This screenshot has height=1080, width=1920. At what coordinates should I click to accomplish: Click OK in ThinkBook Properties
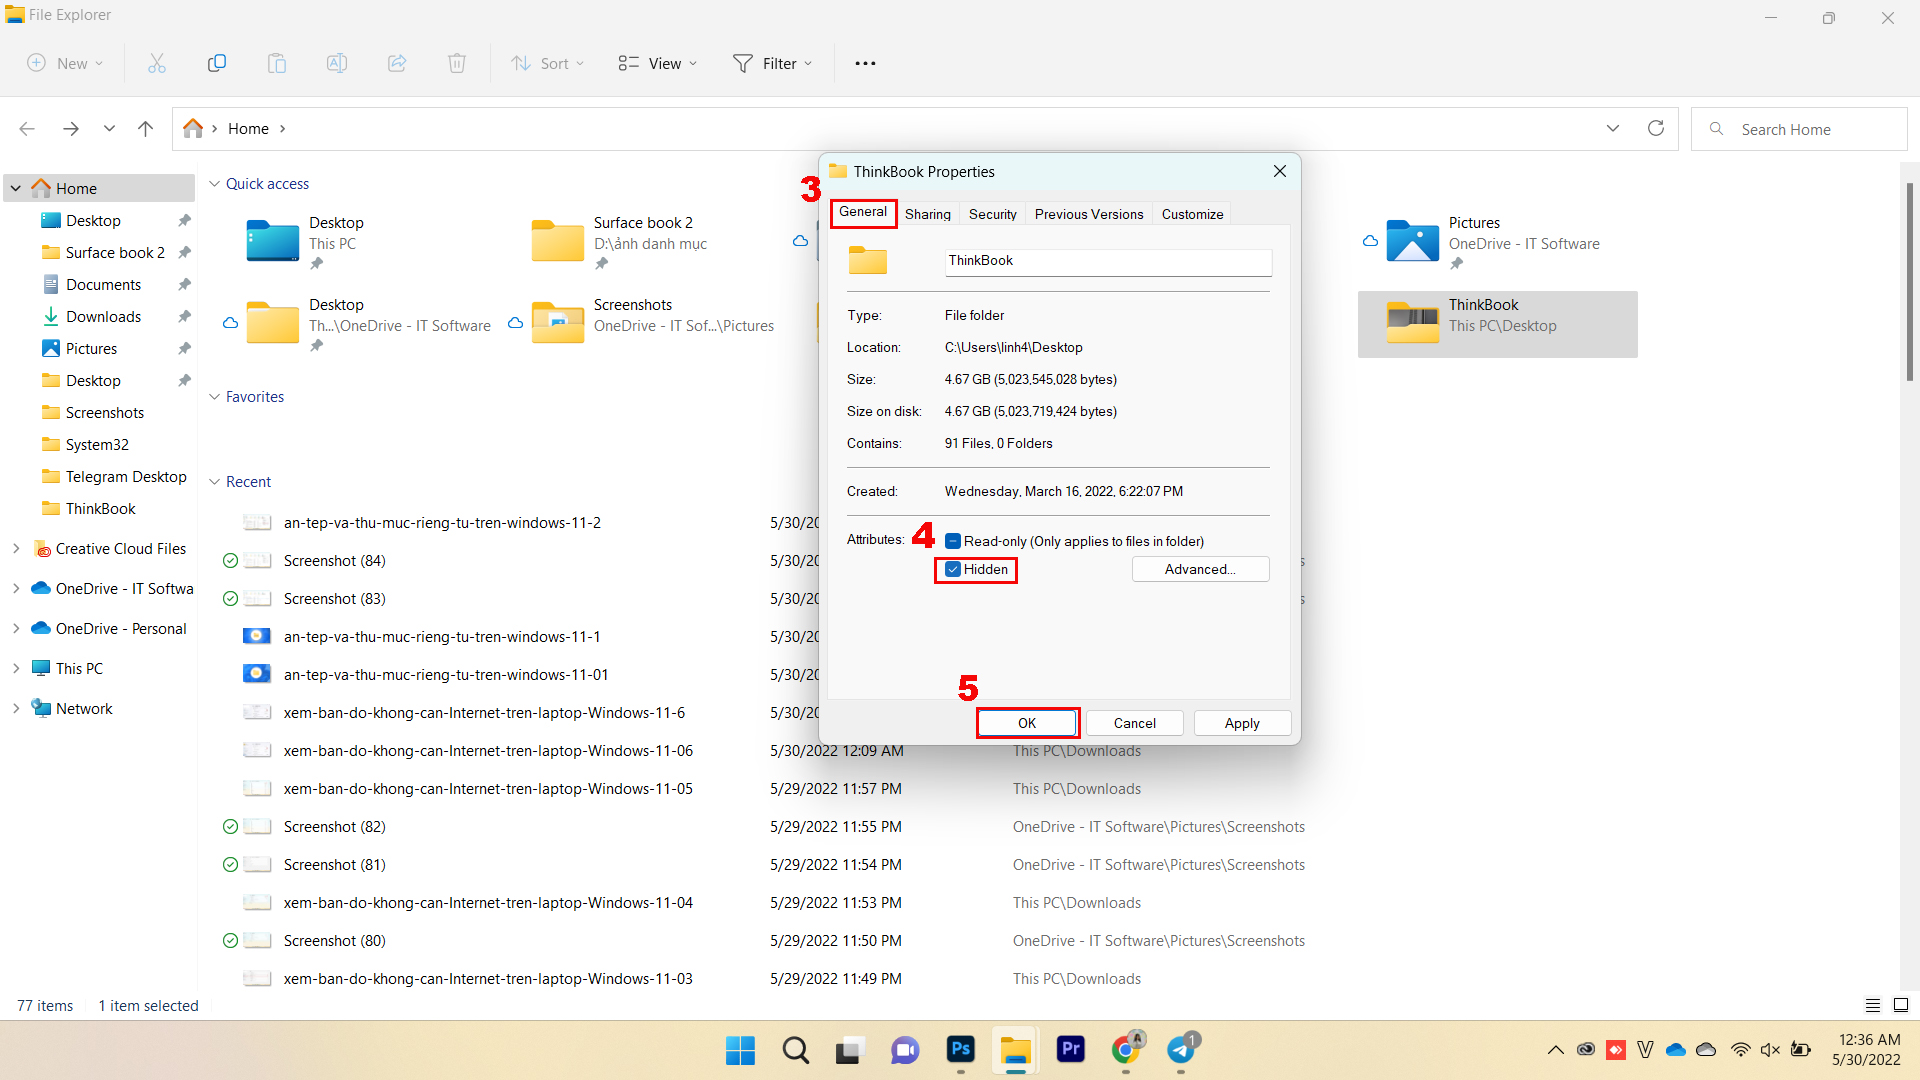pos(1027,723)
